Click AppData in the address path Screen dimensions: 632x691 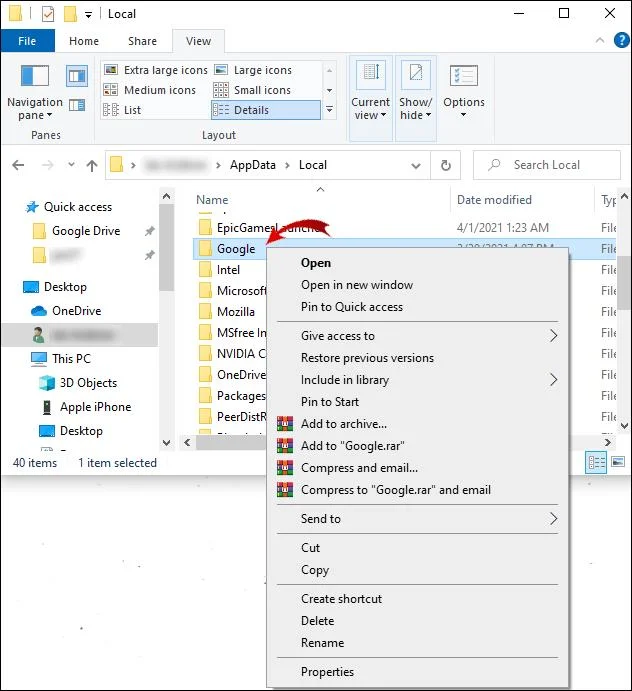pos(253,165)
